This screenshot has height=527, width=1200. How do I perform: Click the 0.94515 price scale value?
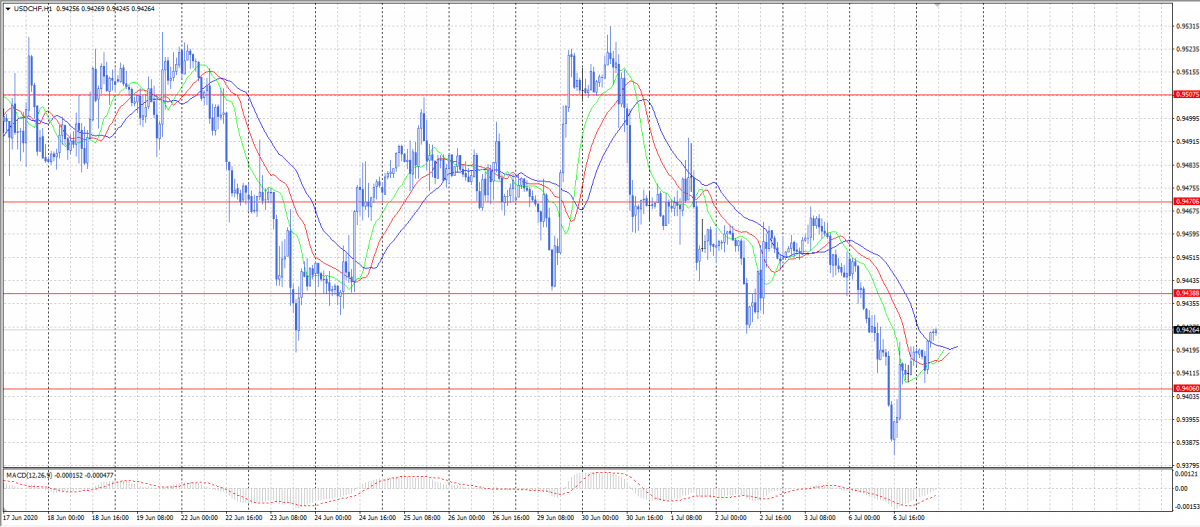pyautogui.click(x=1187, y=257)
